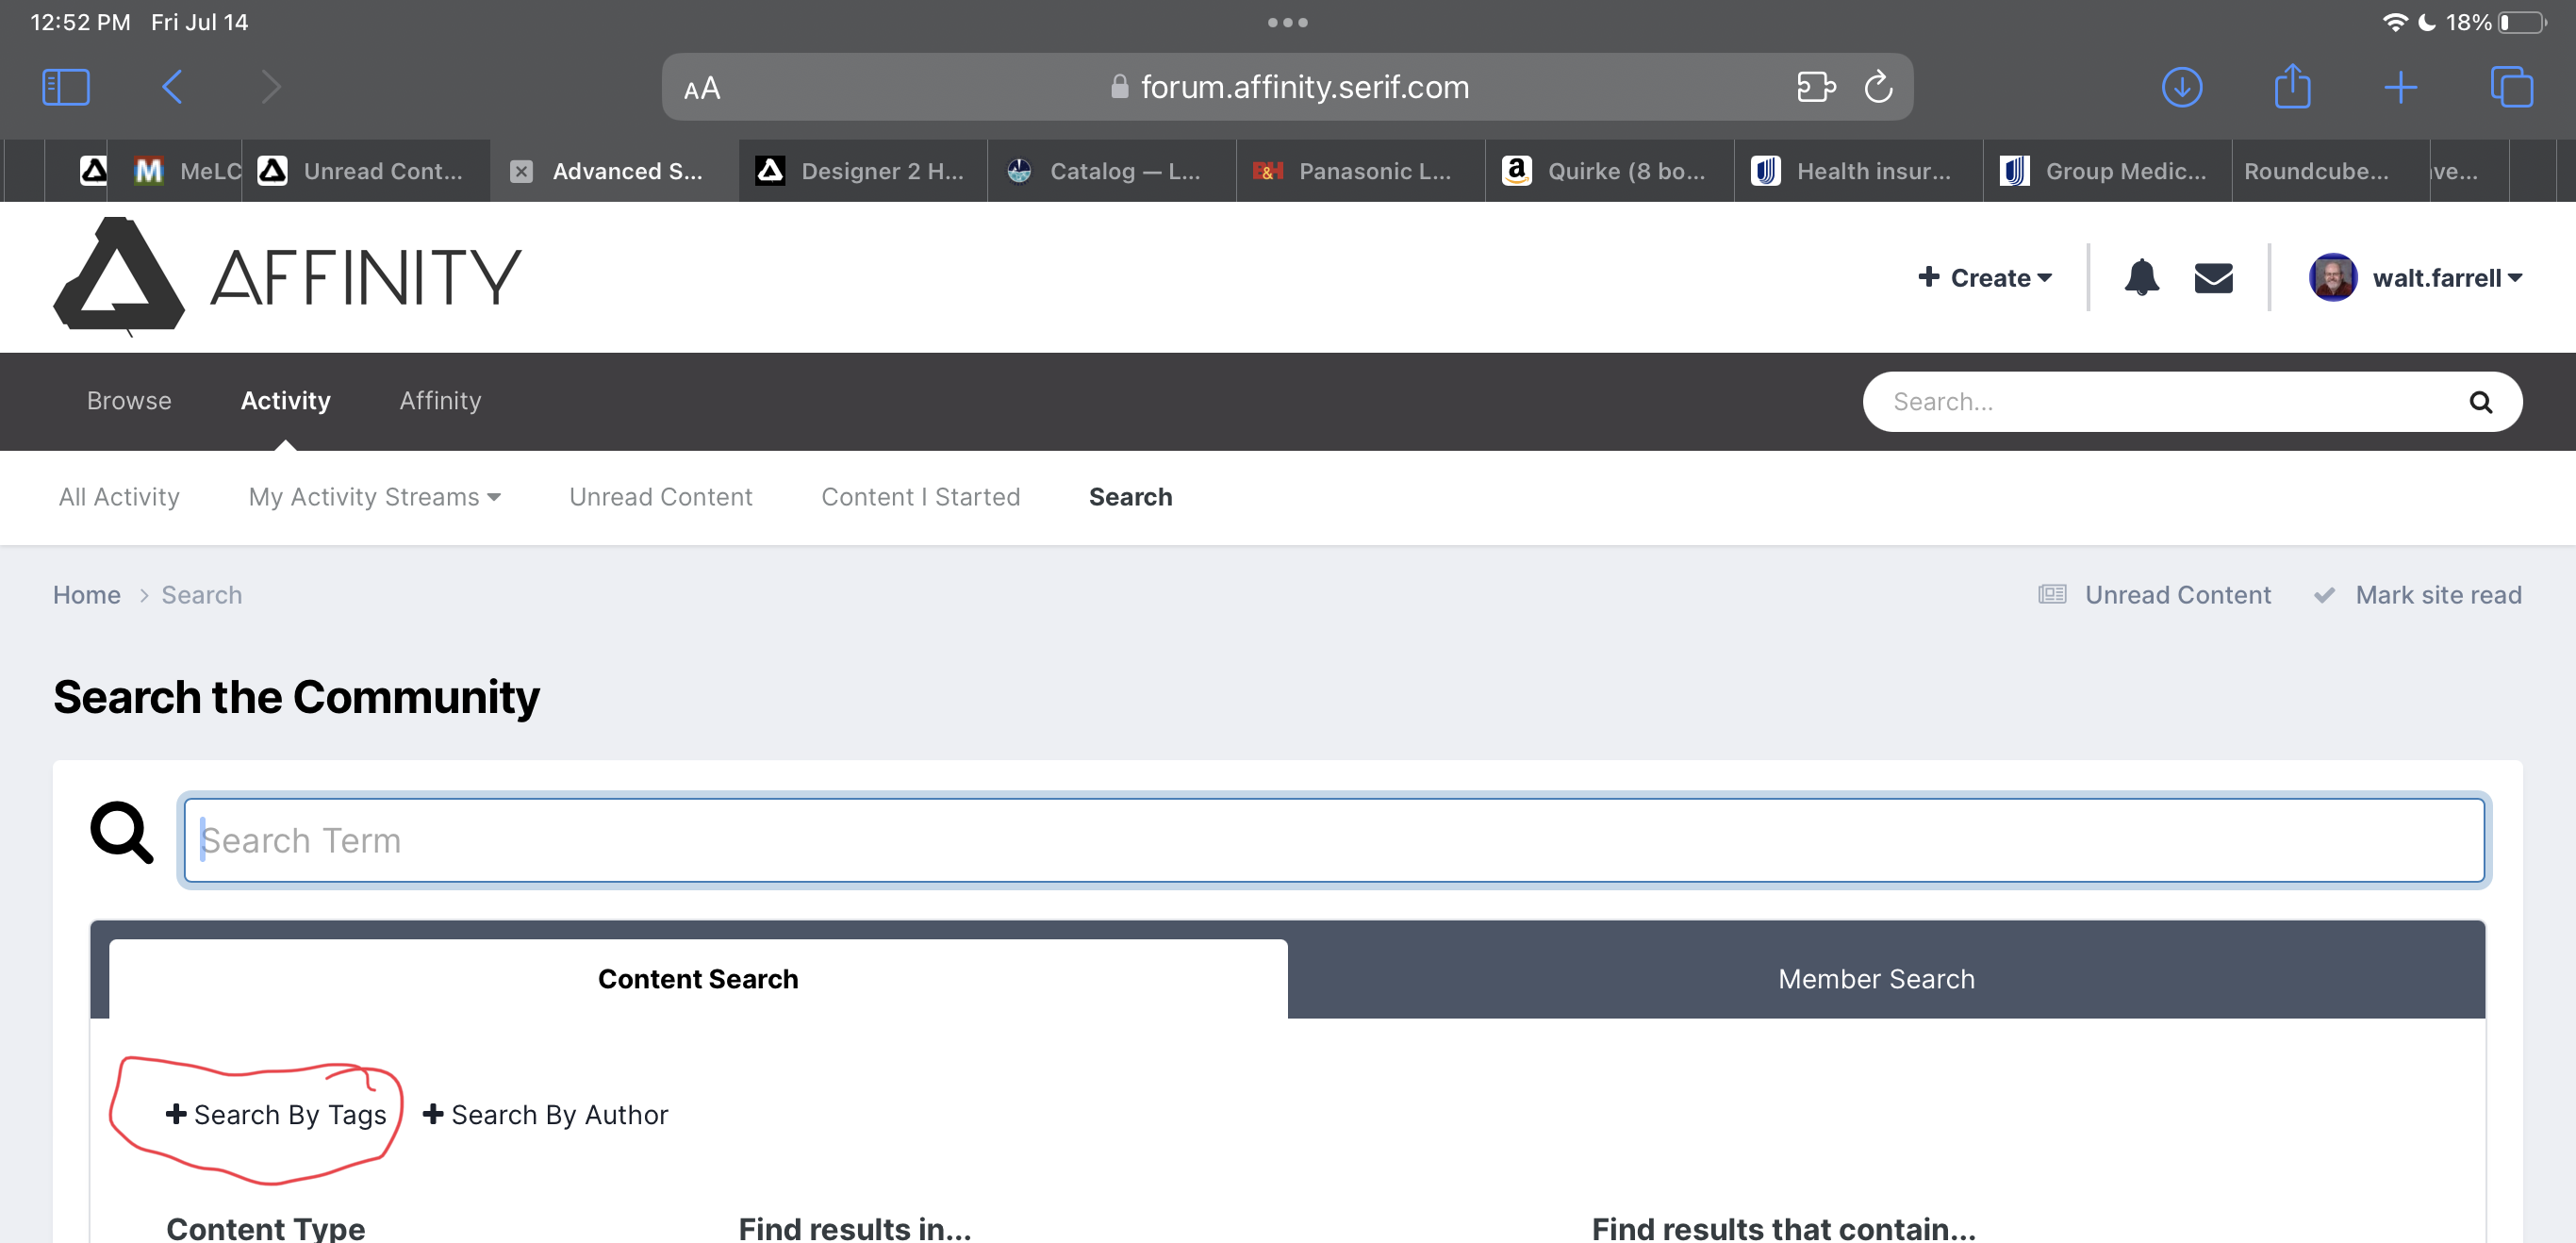Reload the page with the refresh icon
The height and width of the screenshot is (1243, 2576).
1878,87
